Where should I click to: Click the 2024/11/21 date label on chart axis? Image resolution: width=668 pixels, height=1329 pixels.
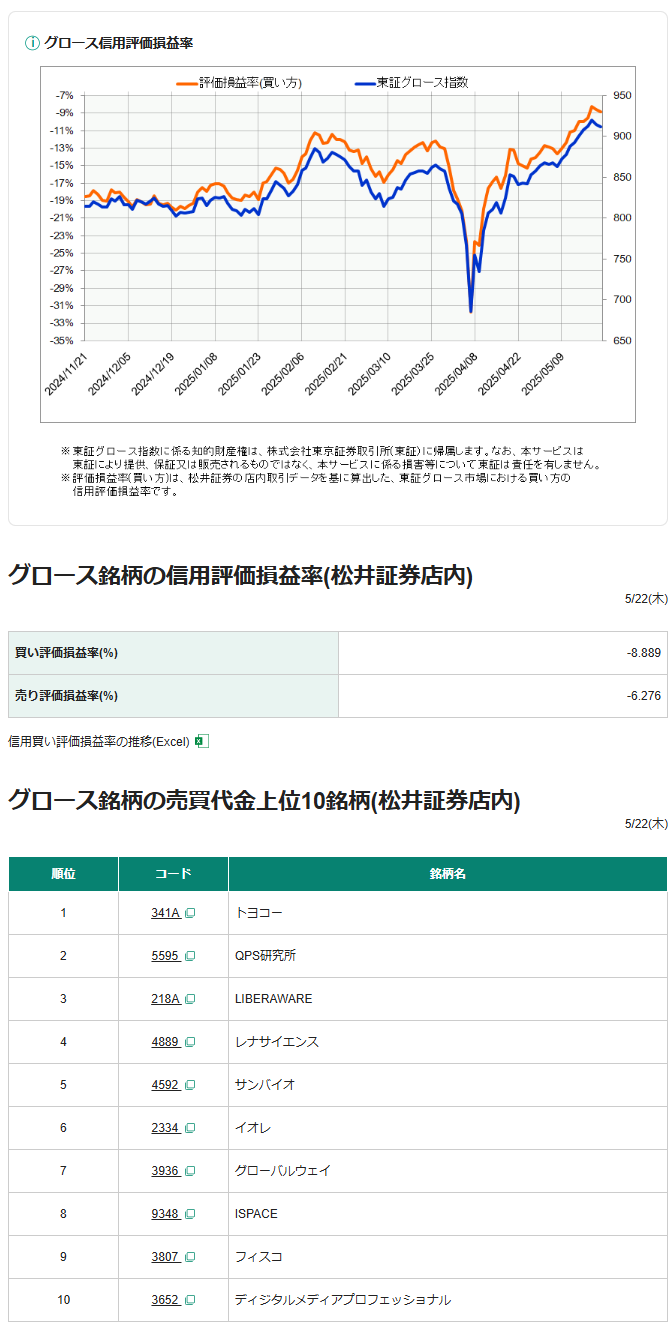(67, 373)
